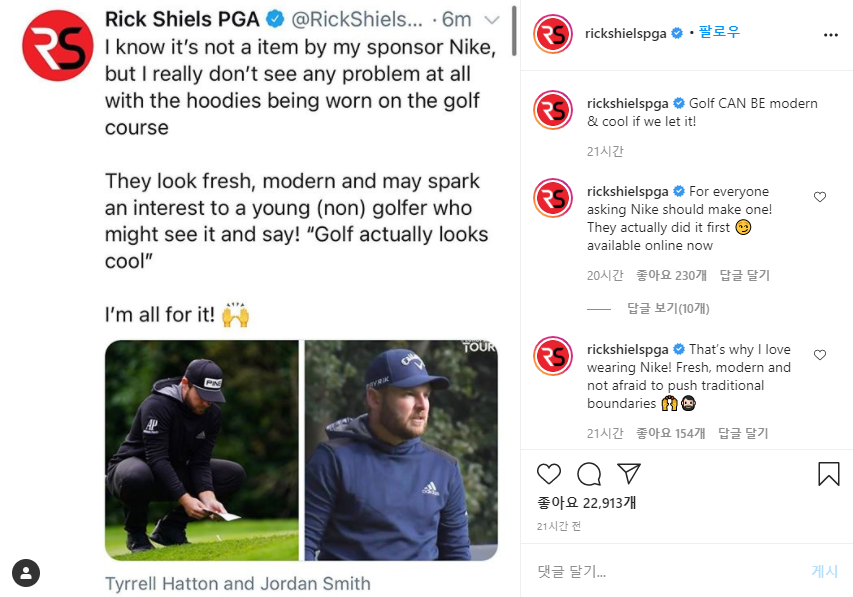Open the three-dots more options menu
The image size is (853, 597).
point(830,34)
